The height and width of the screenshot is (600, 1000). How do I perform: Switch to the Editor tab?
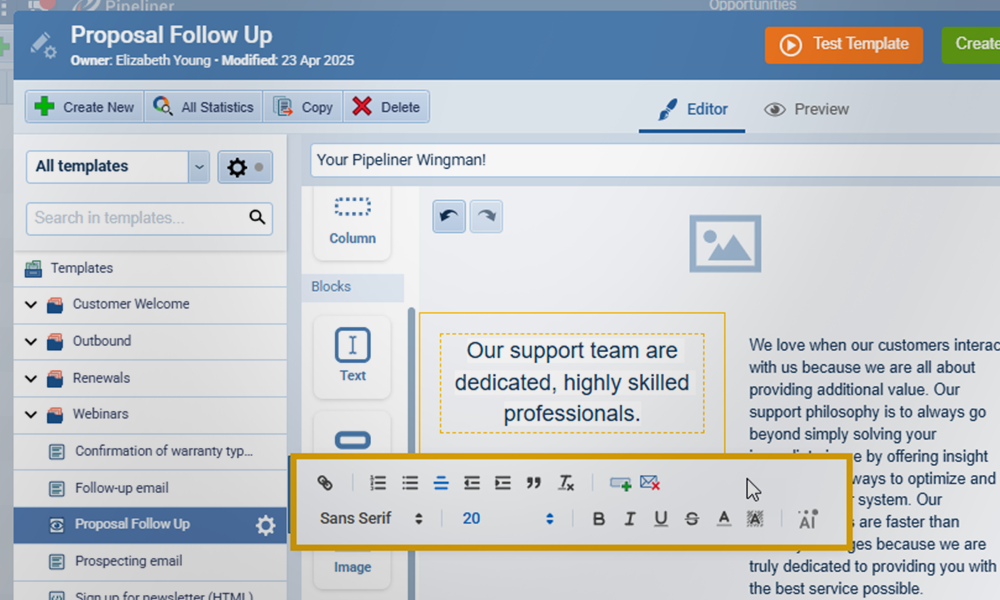click(x=692, y=110)
